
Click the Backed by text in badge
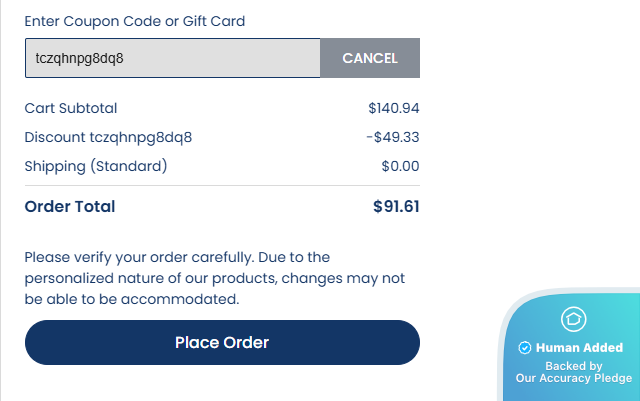573,366
